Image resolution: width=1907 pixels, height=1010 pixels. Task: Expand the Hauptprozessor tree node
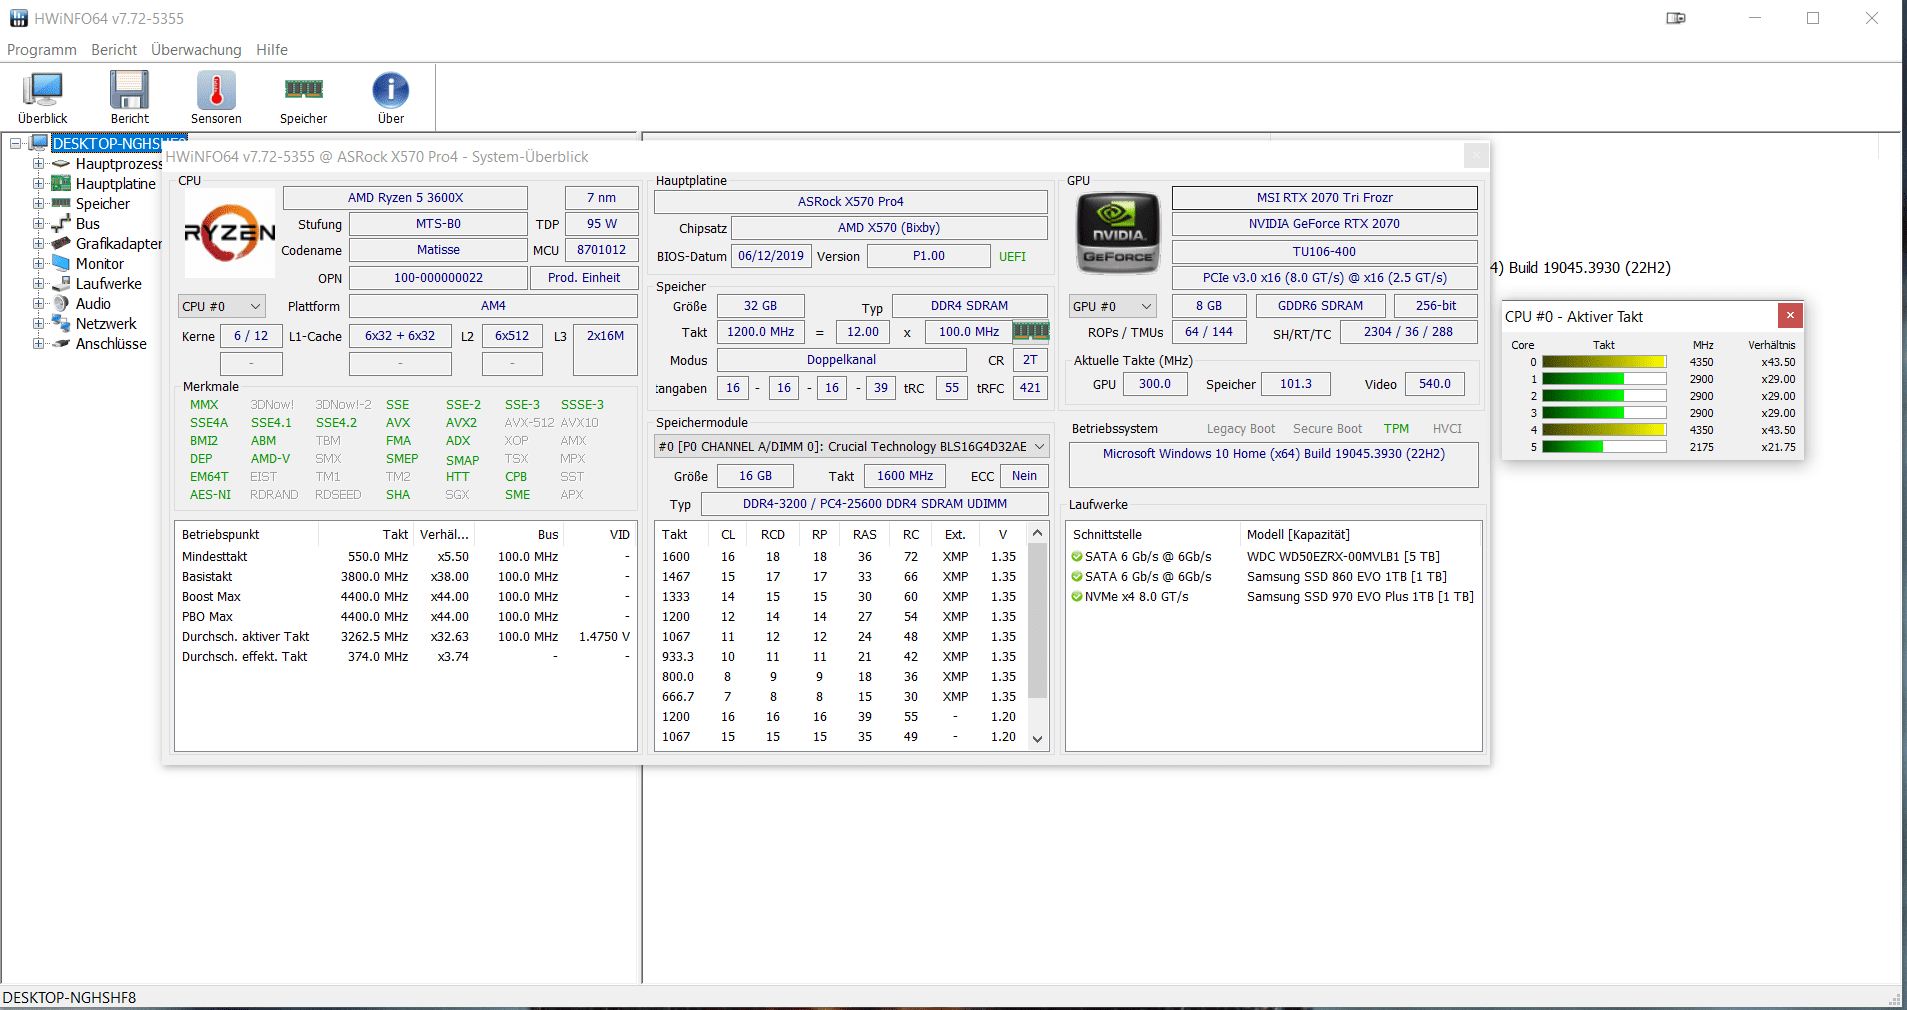[x=38, y=163]
